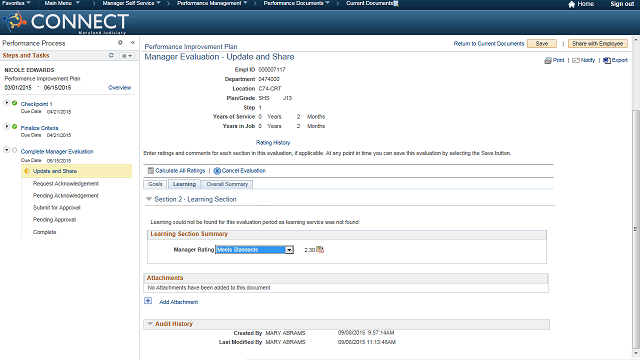
Task: Open the Main Menu dropdown
Action: pos(62,3)
